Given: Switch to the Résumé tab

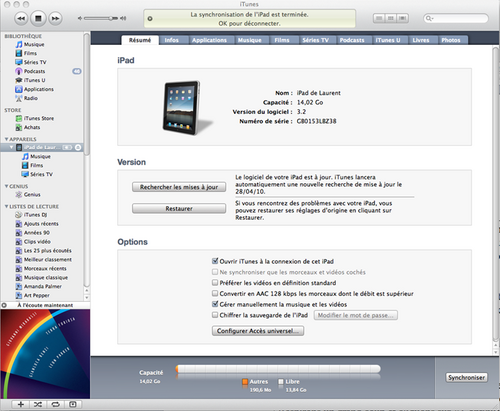Looking at the screenshot, I should (x=140, y=40).
